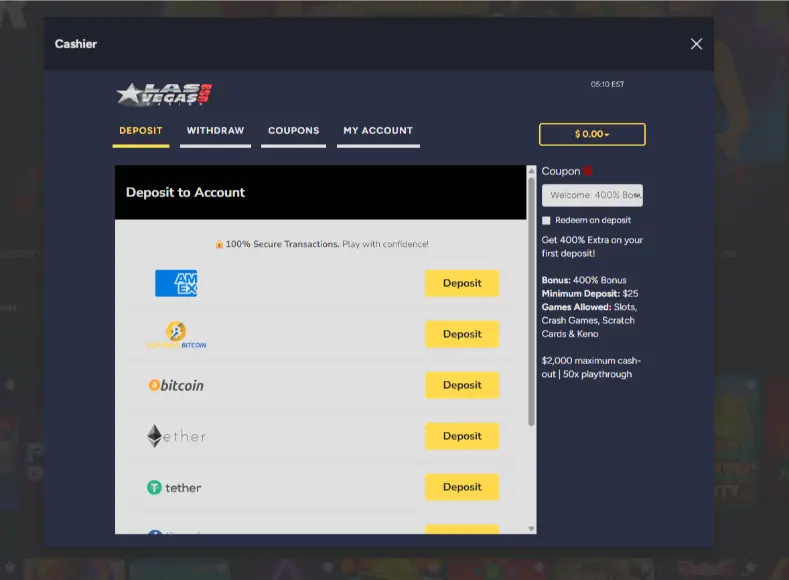Click the American Express card logo
The height and width of the screenshot is (580, 789).
pos(176,283)
